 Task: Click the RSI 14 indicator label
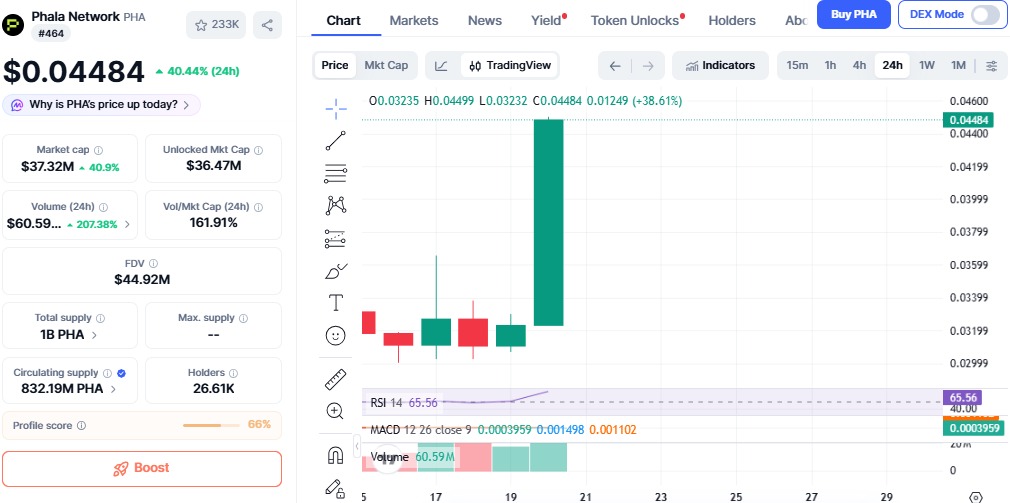pyautogui.click(x=386, y=403)
